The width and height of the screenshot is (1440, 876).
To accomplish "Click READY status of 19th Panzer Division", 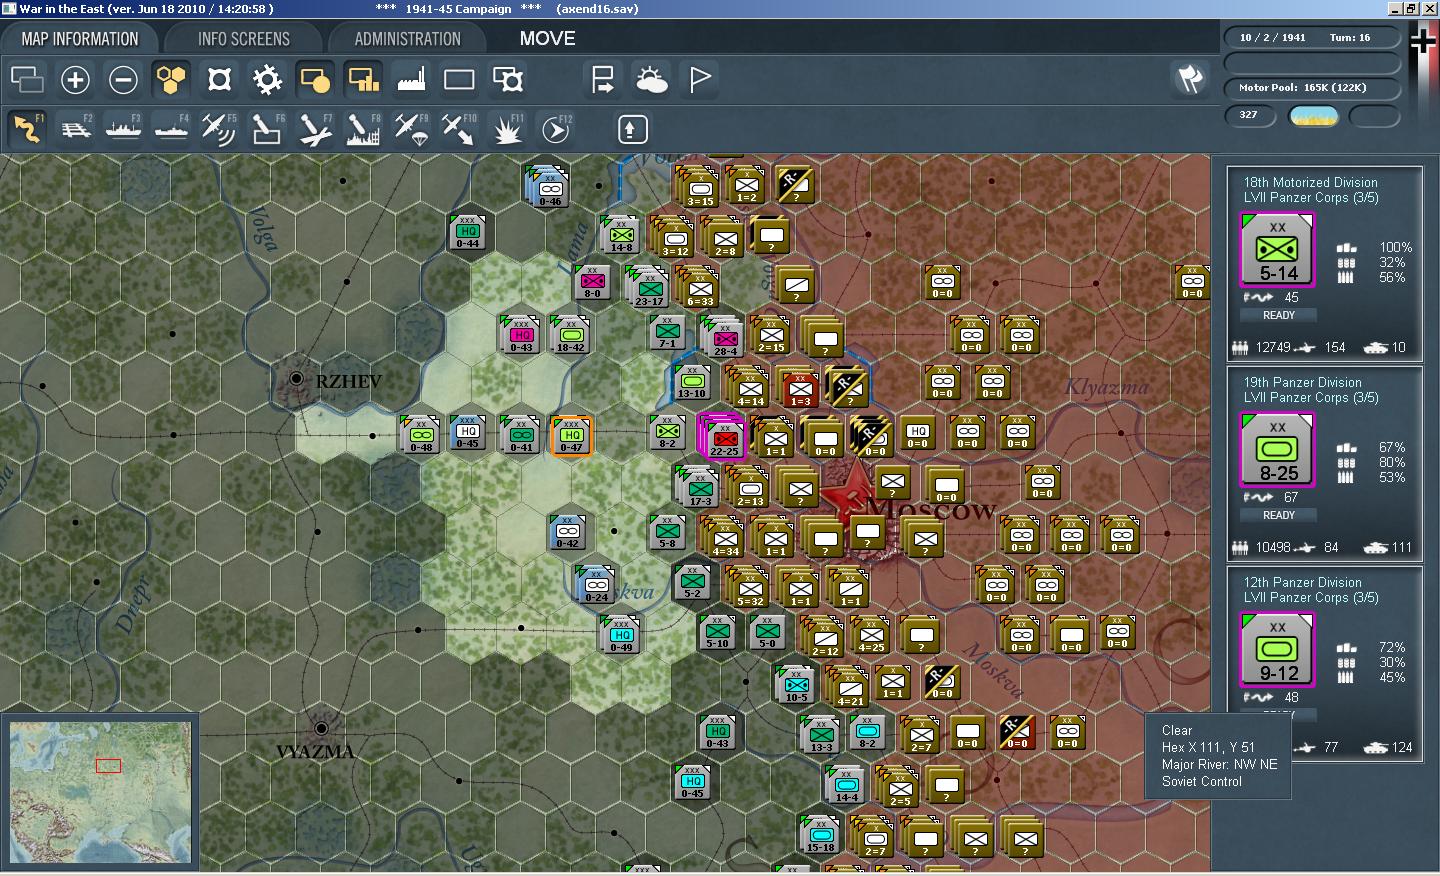I will click(x=1278, y=515).
